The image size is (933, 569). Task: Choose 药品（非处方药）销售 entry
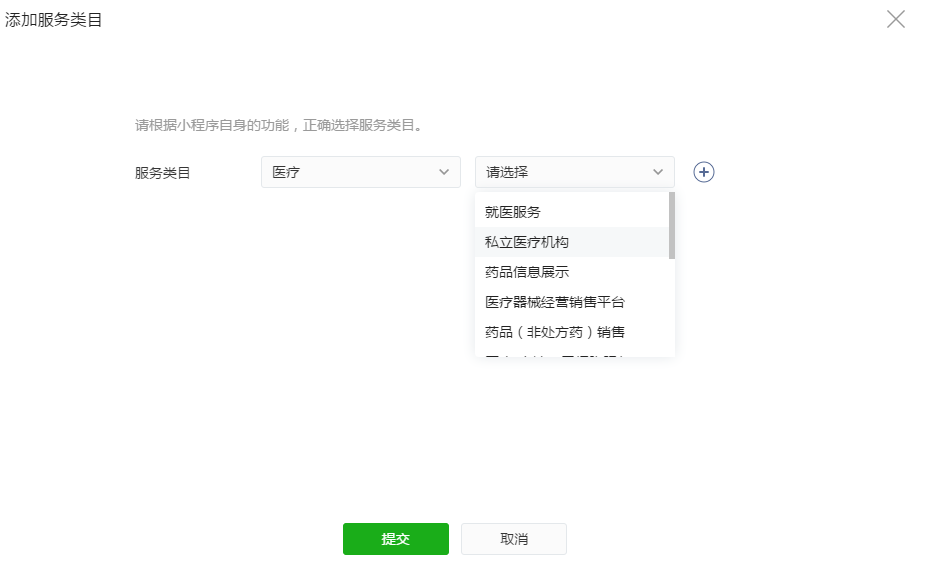pos(572,332)
